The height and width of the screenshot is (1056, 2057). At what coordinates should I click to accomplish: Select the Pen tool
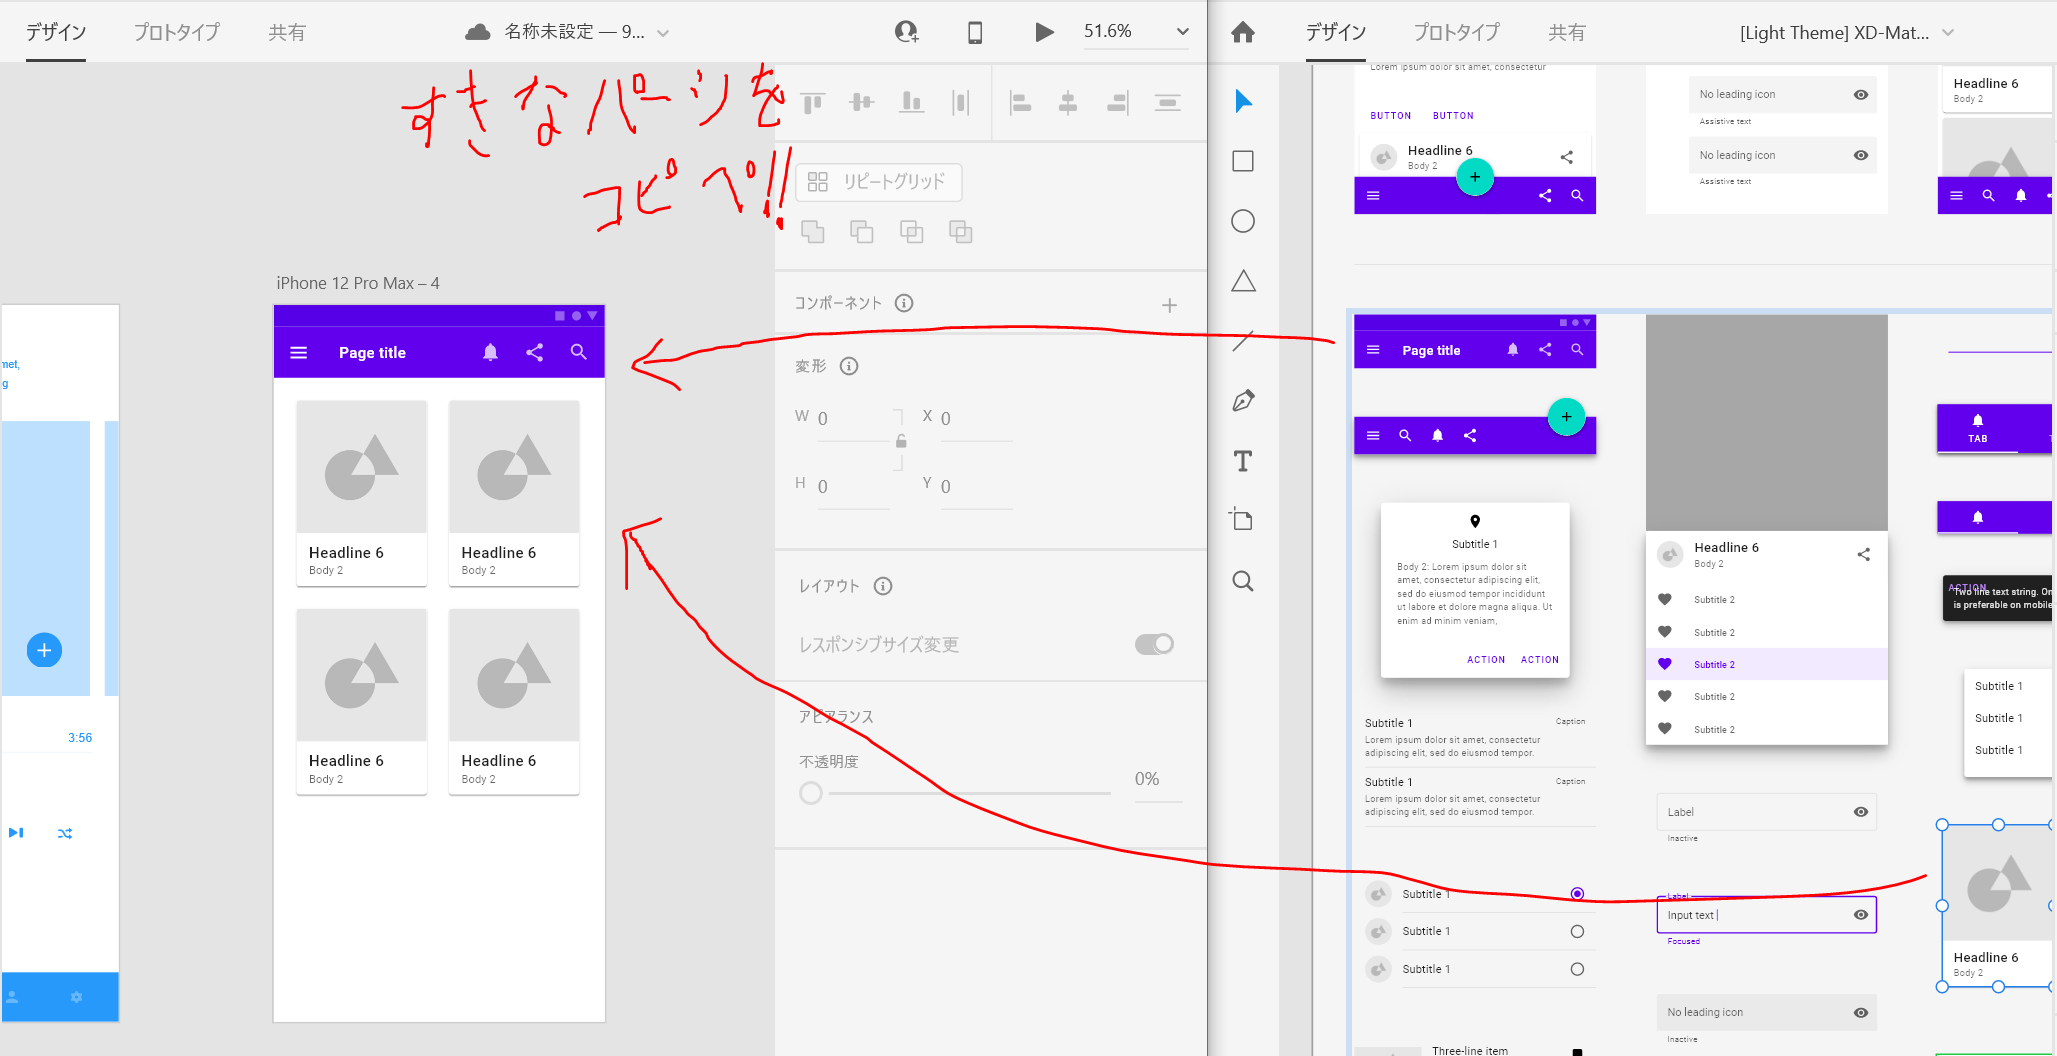click(x=1243, y=401)
